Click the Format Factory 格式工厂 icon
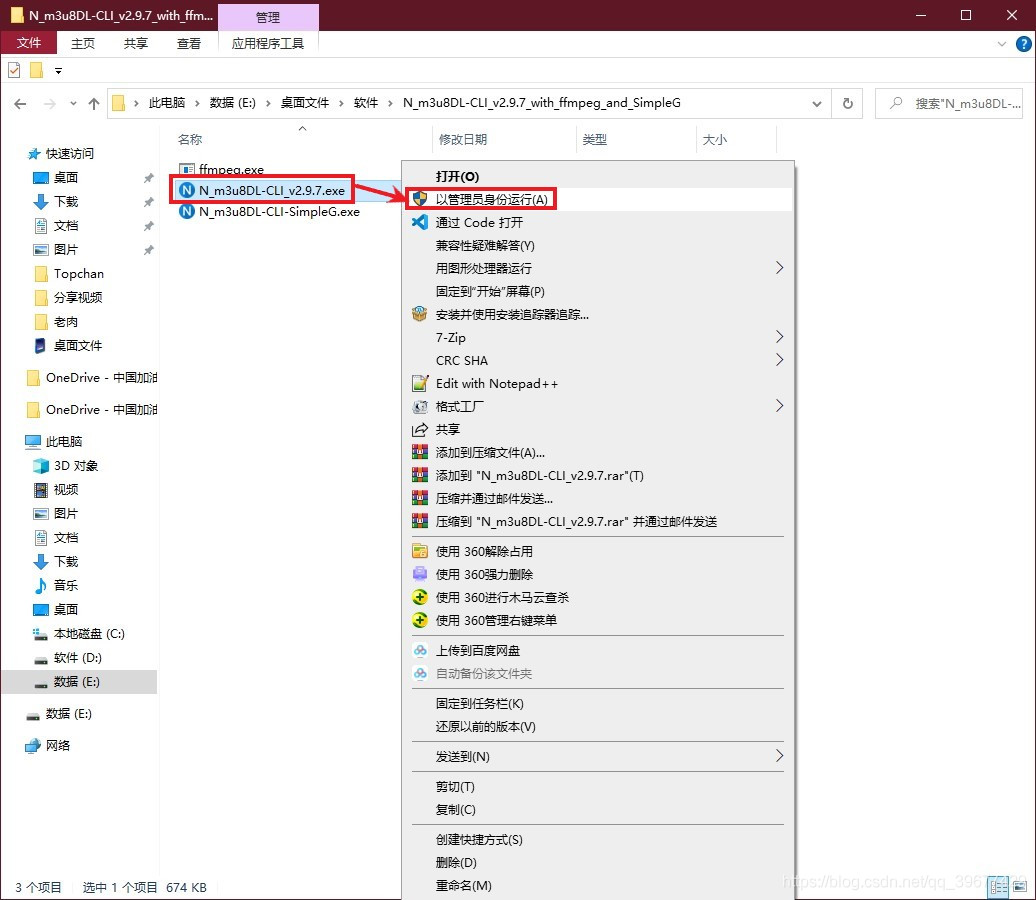 pyautogui.click(x=420, y=406)
